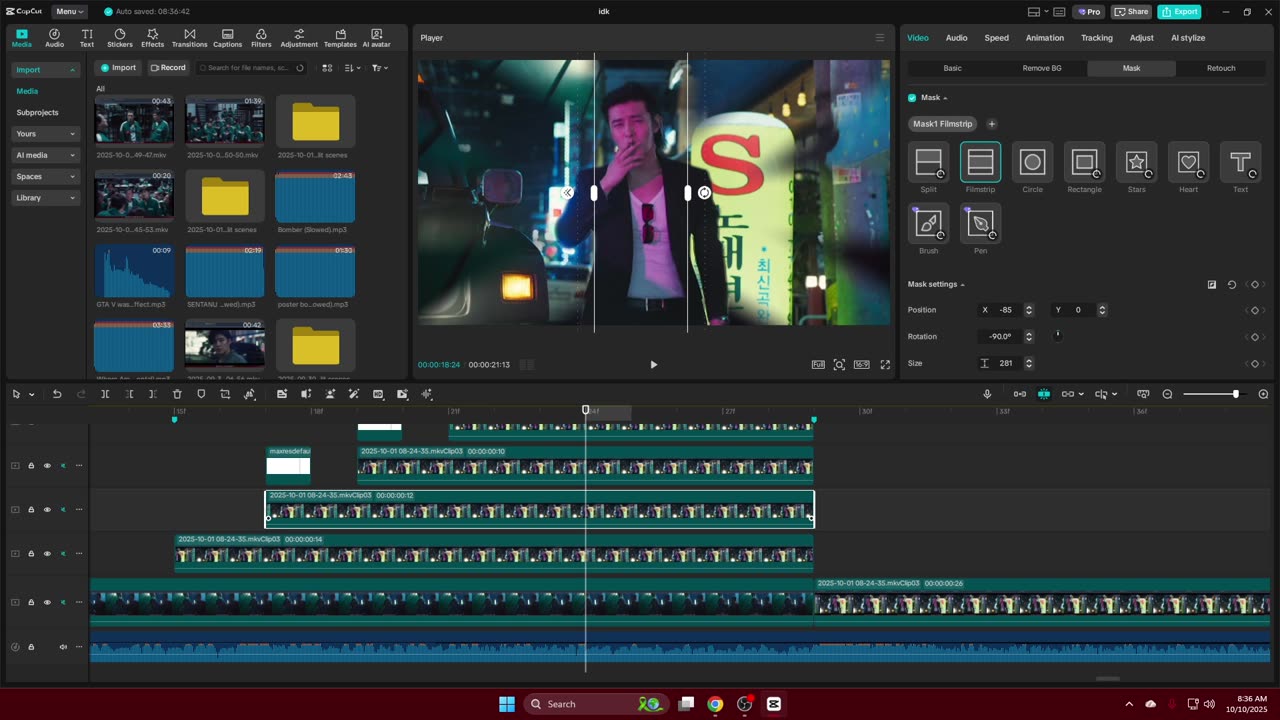Image resolution: width=1280 pixels, height=720 pixels.
Task: Expand the AI media sidebar section
Action: [x=45, y=155]
